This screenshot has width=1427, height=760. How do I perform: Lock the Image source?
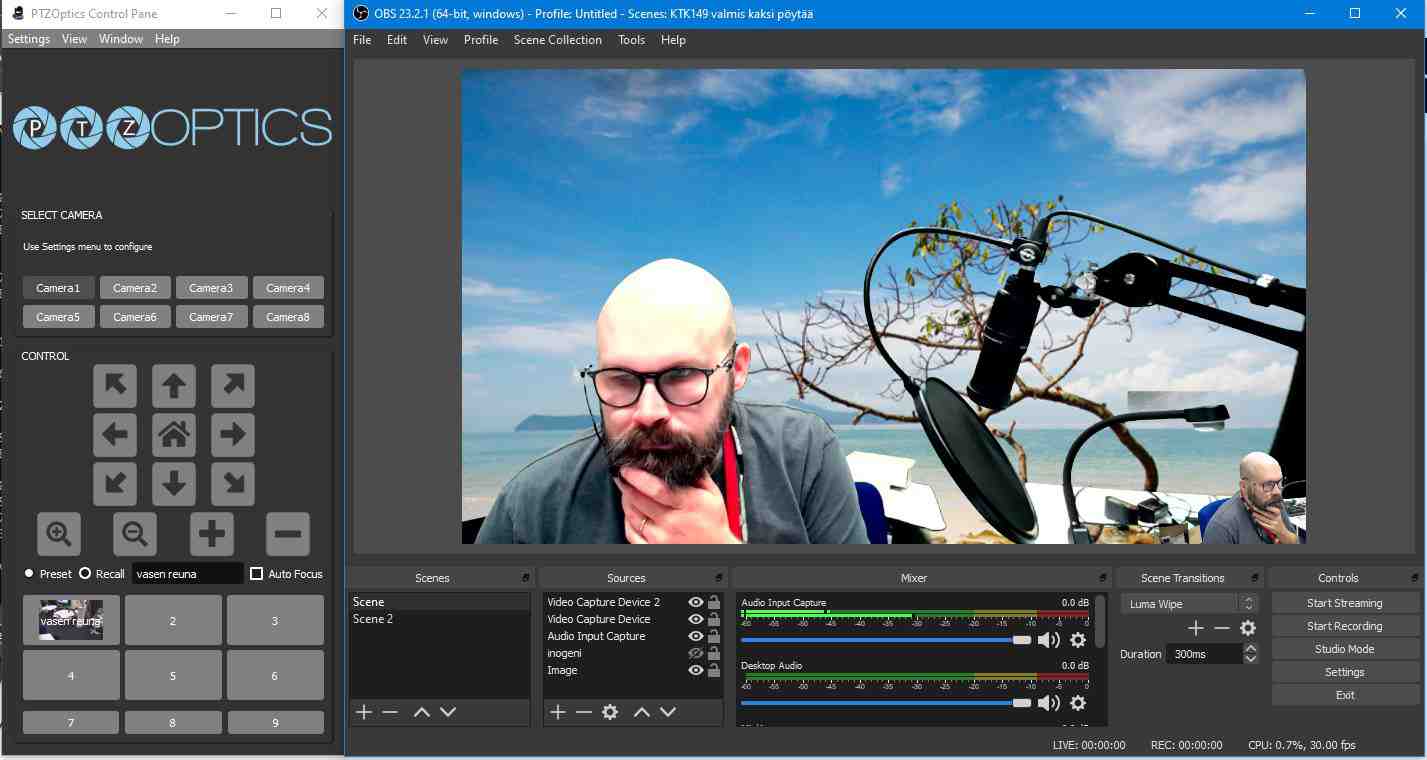714,670
